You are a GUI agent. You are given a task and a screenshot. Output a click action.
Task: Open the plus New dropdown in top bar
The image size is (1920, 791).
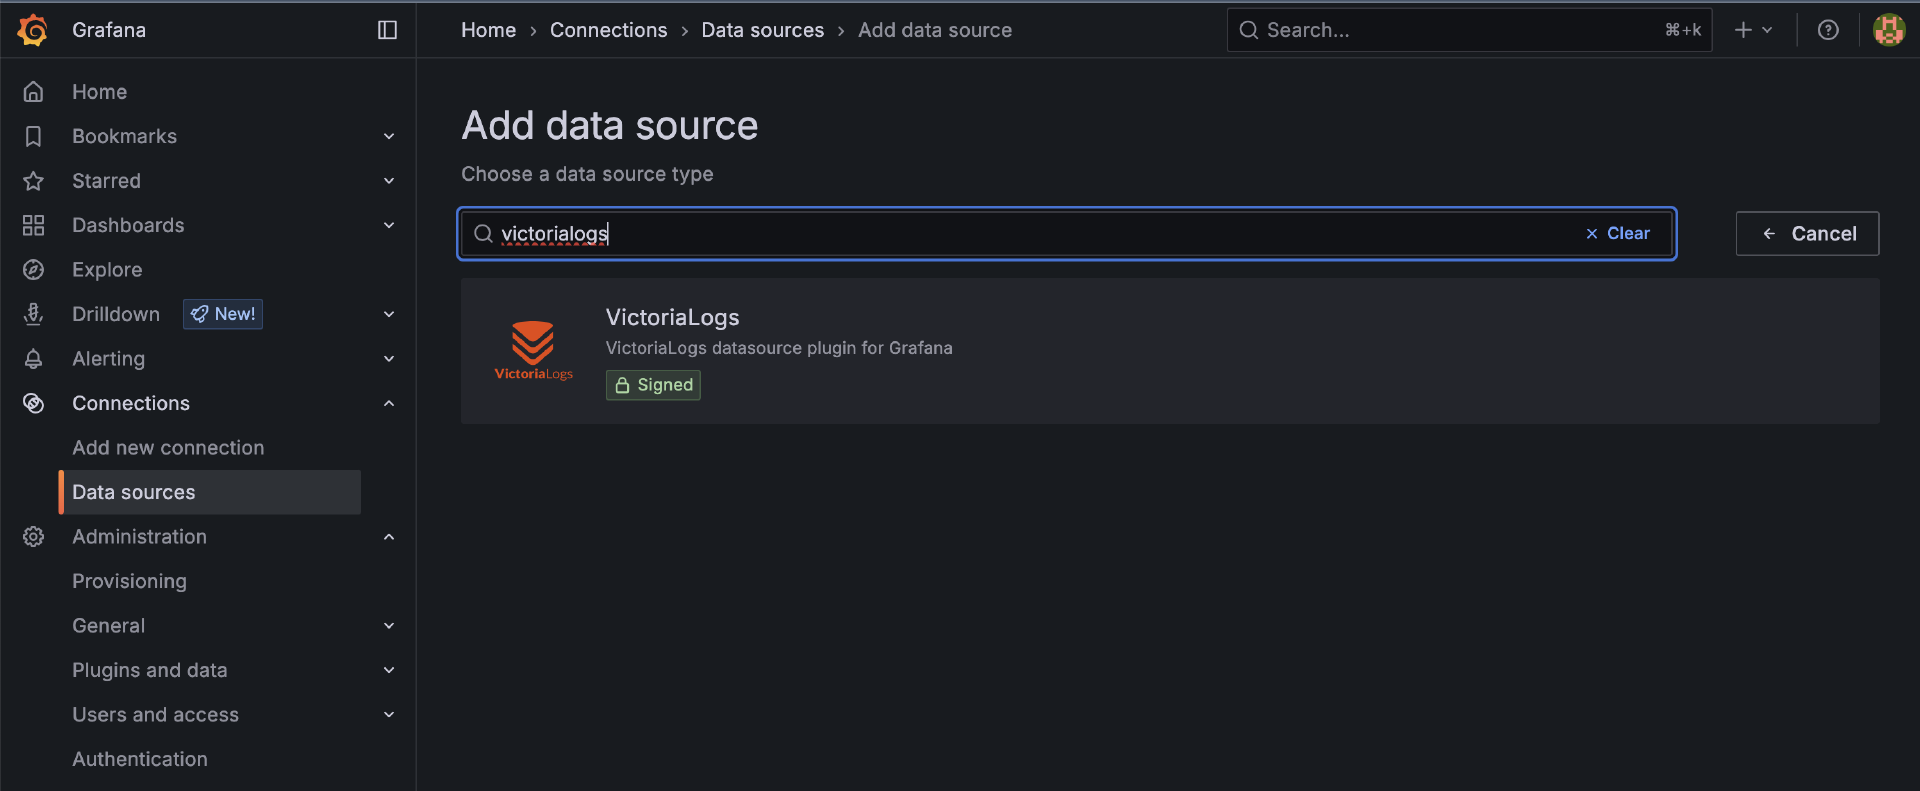click(1753, 30)
